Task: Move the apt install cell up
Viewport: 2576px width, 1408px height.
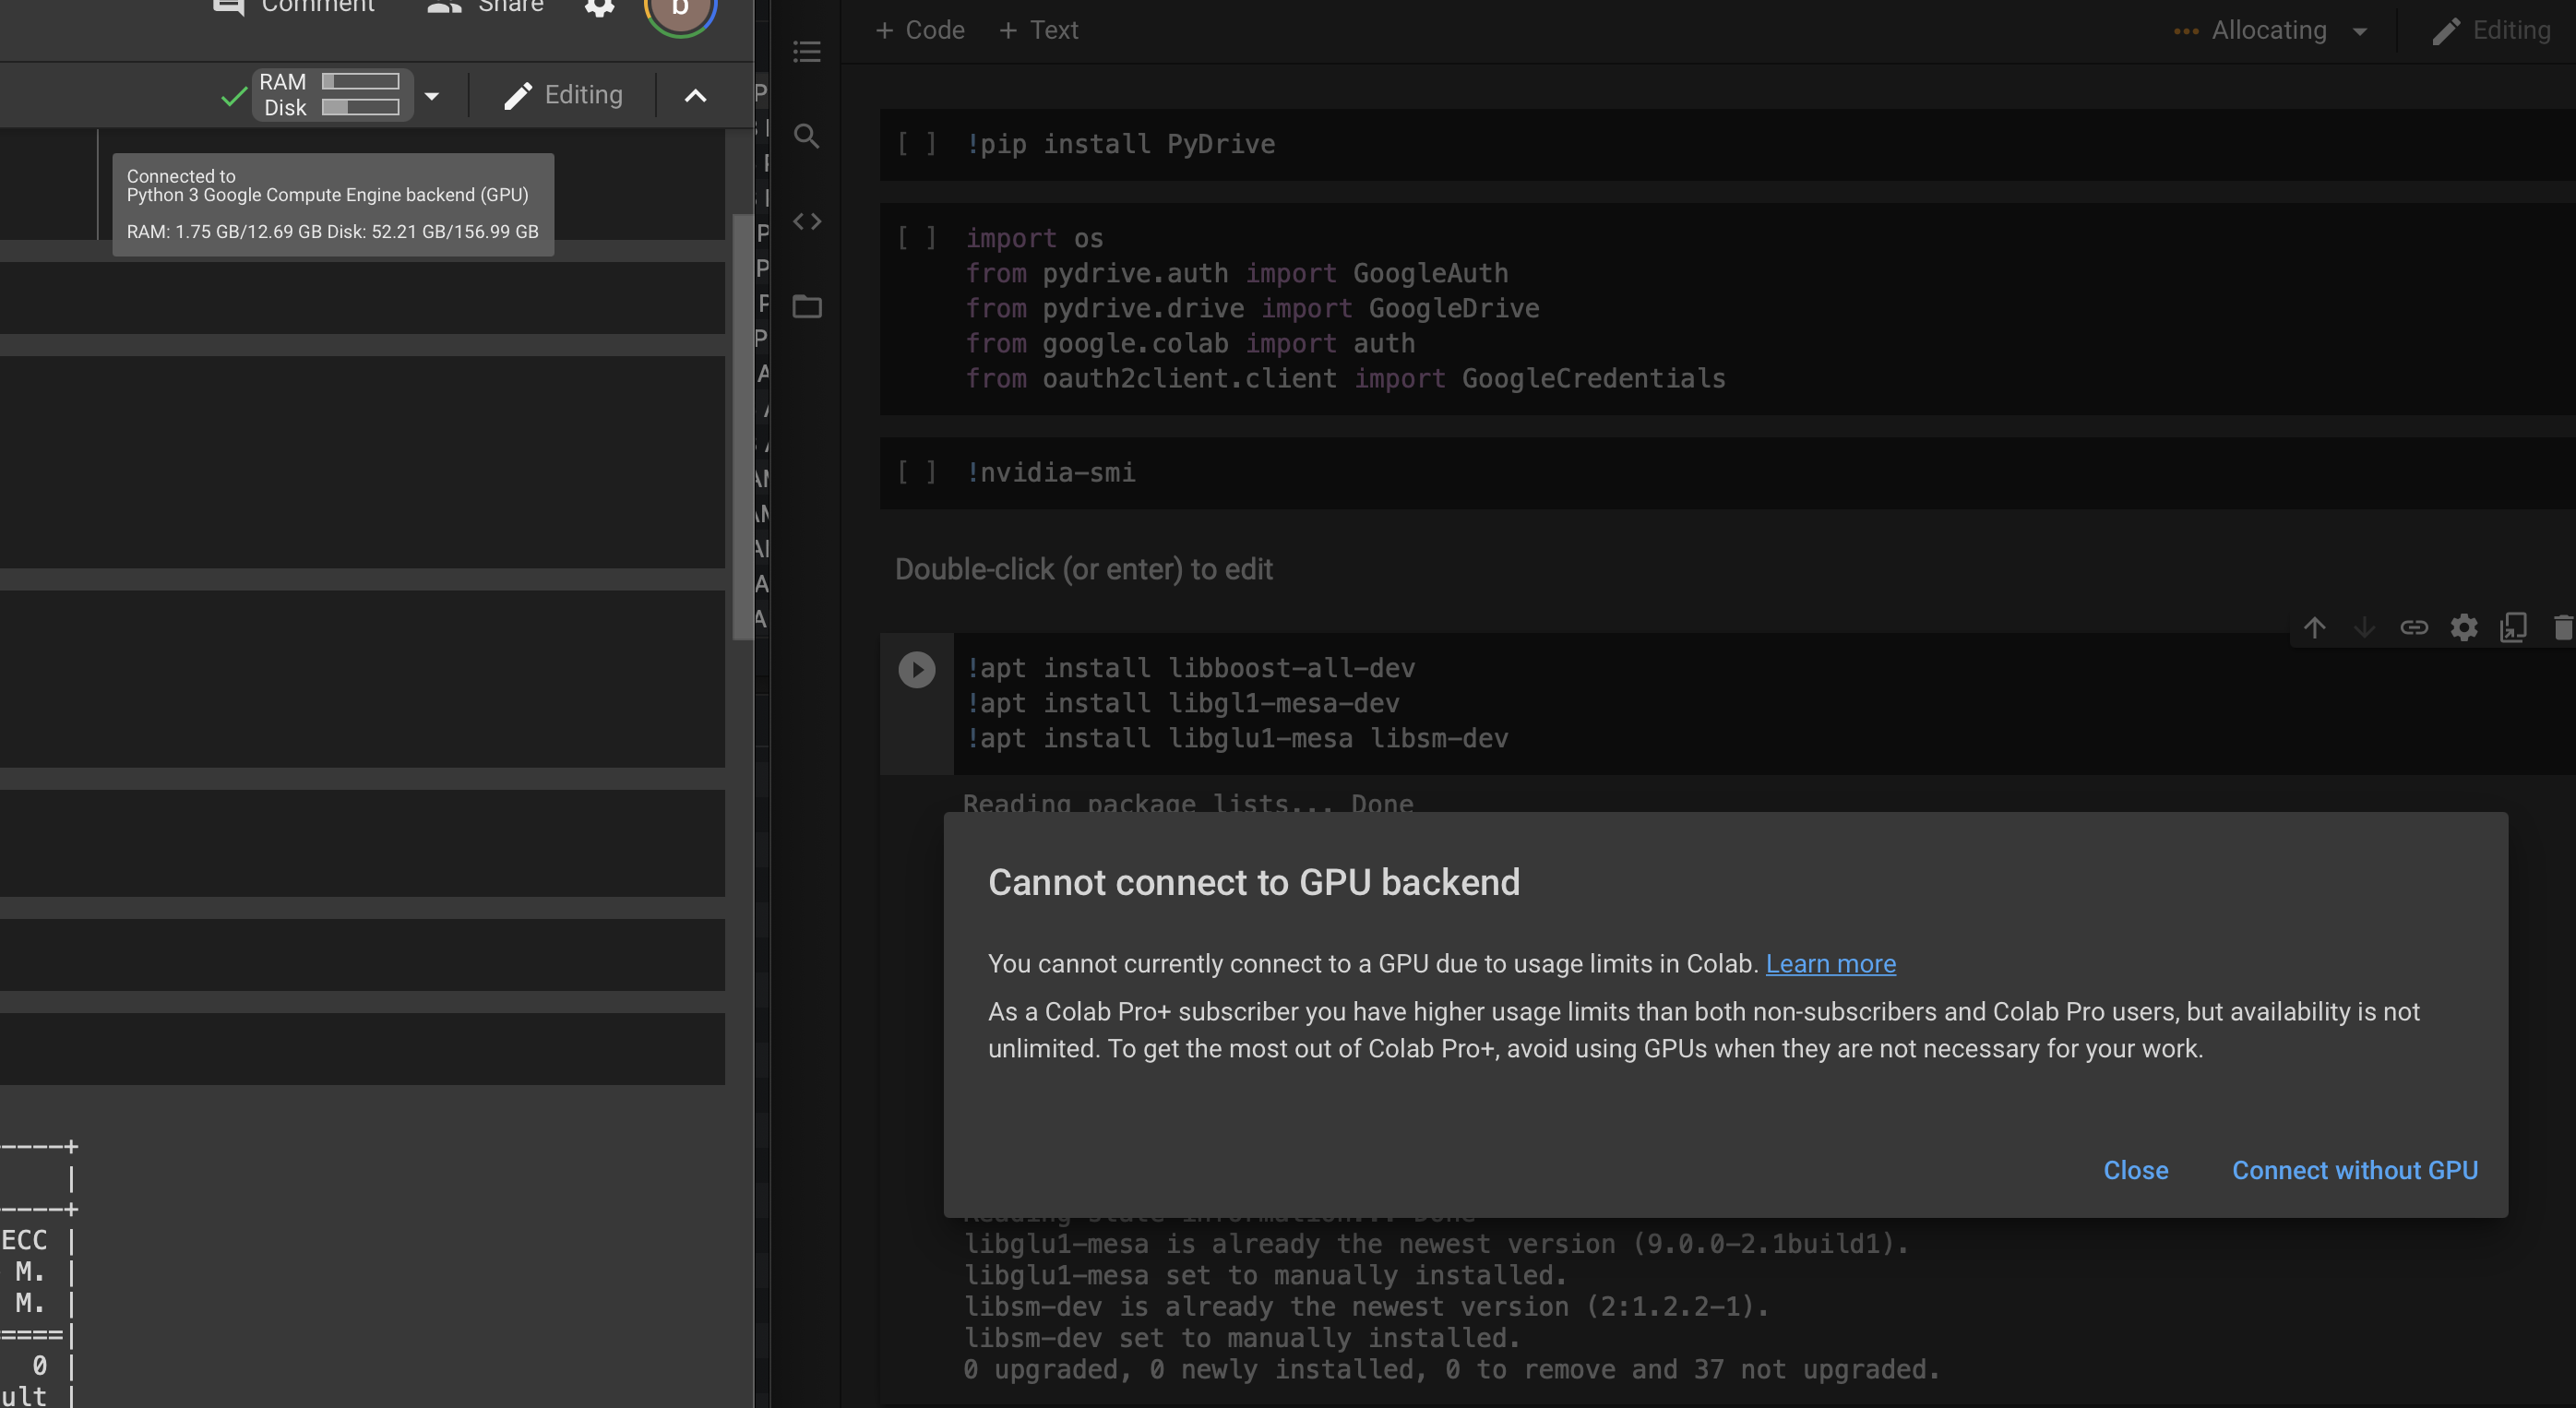Action: [x=2315, y=627]
